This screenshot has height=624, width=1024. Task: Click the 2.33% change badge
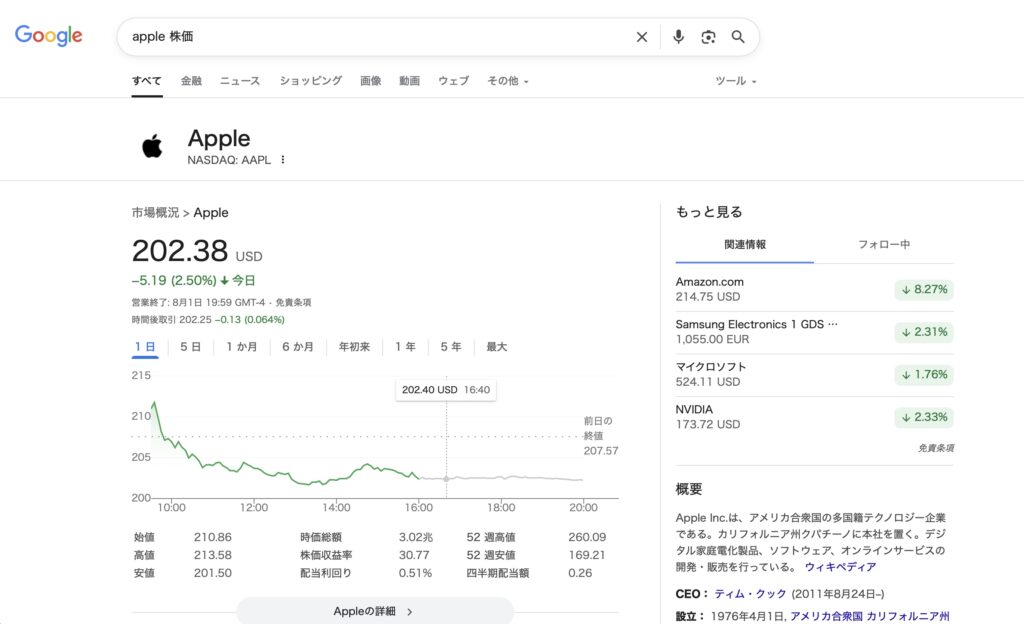pos(924,416)
